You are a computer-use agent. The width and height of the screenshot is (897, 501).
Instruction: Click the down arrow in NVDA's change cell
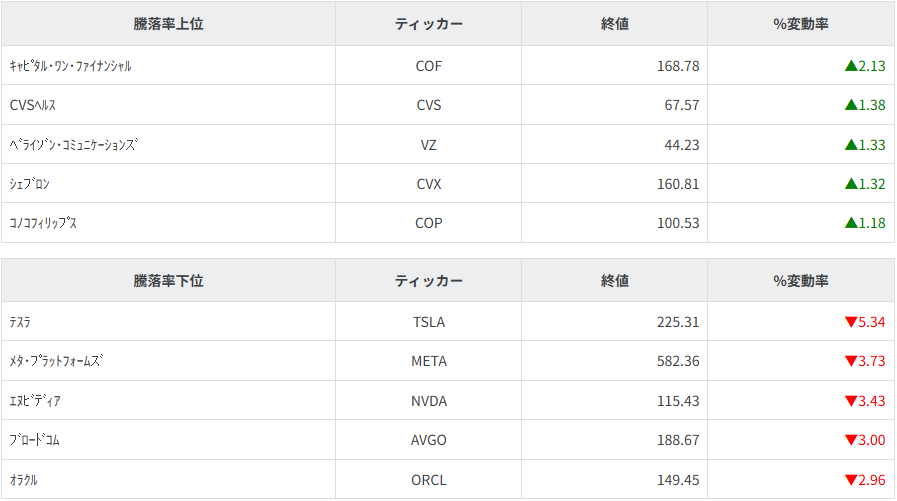pos(851,401)
